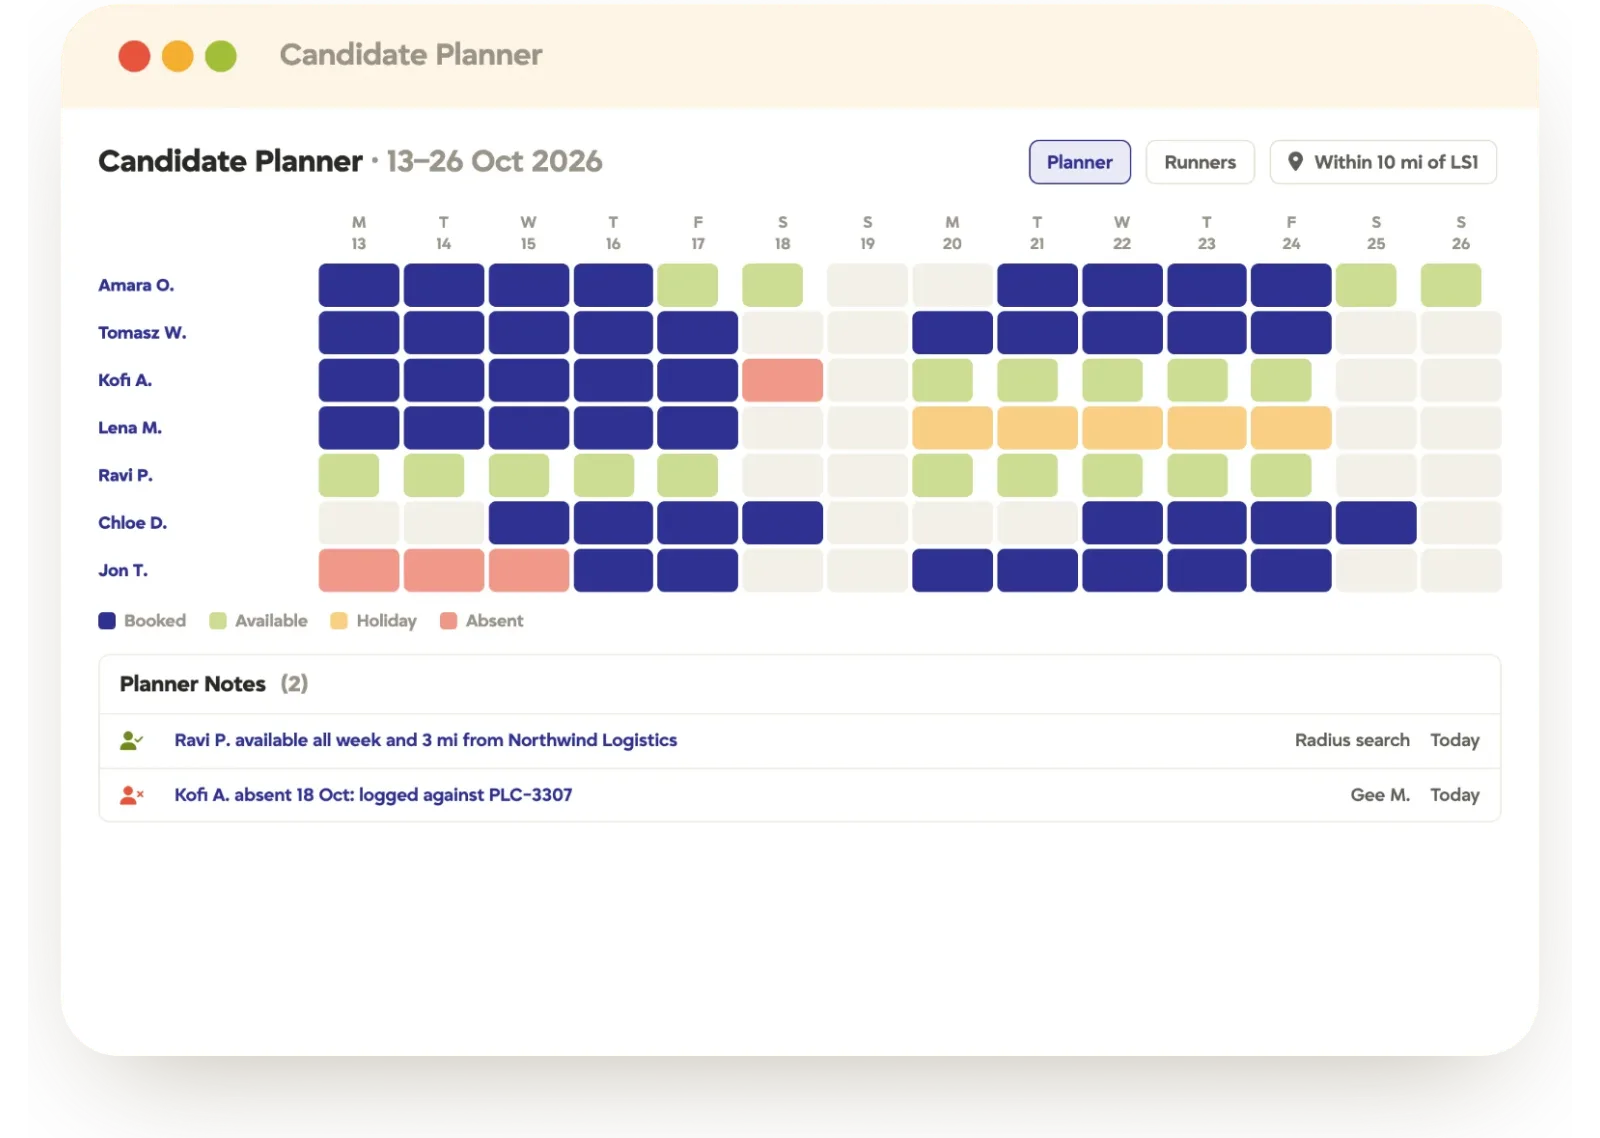Select Chloe D.'s booked cell on Saturday 25
The width and height of the screenshot is (1600, 1138).
click(x=1376, y=522)
